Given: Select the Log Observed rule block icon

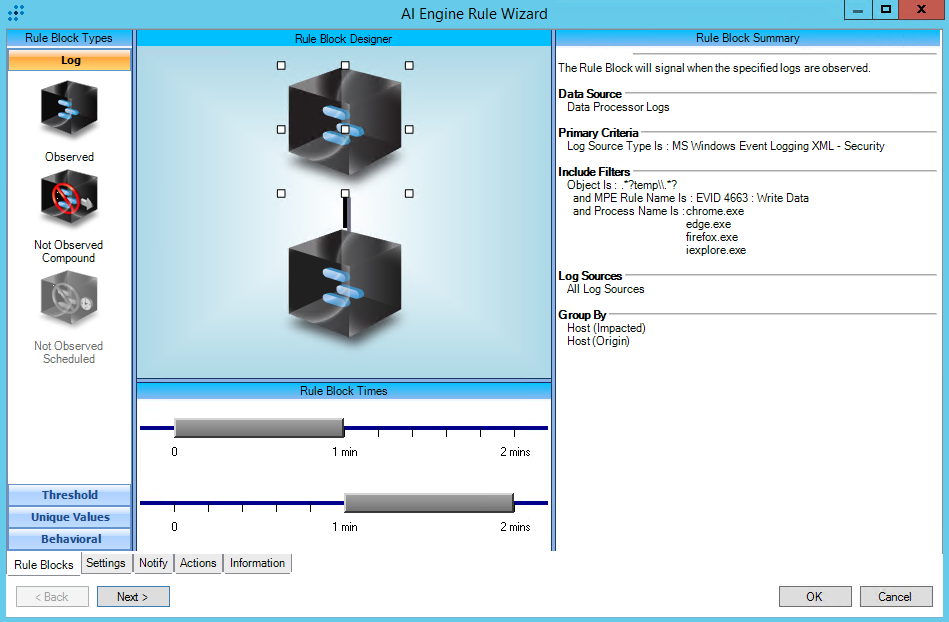Looking at the screenshot, I should (69, 109).
